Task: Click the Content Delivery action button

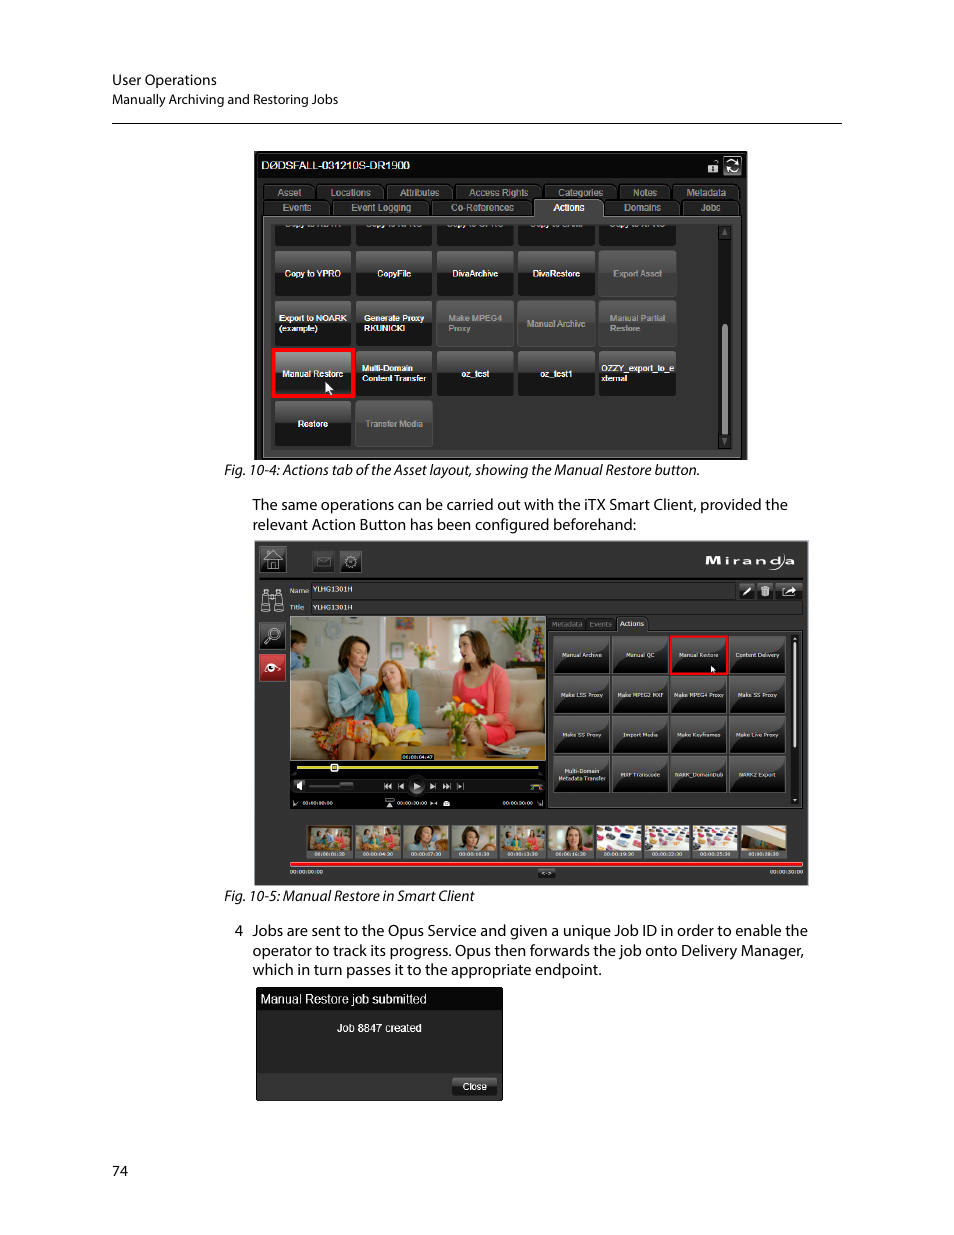Action: point(757,655)
